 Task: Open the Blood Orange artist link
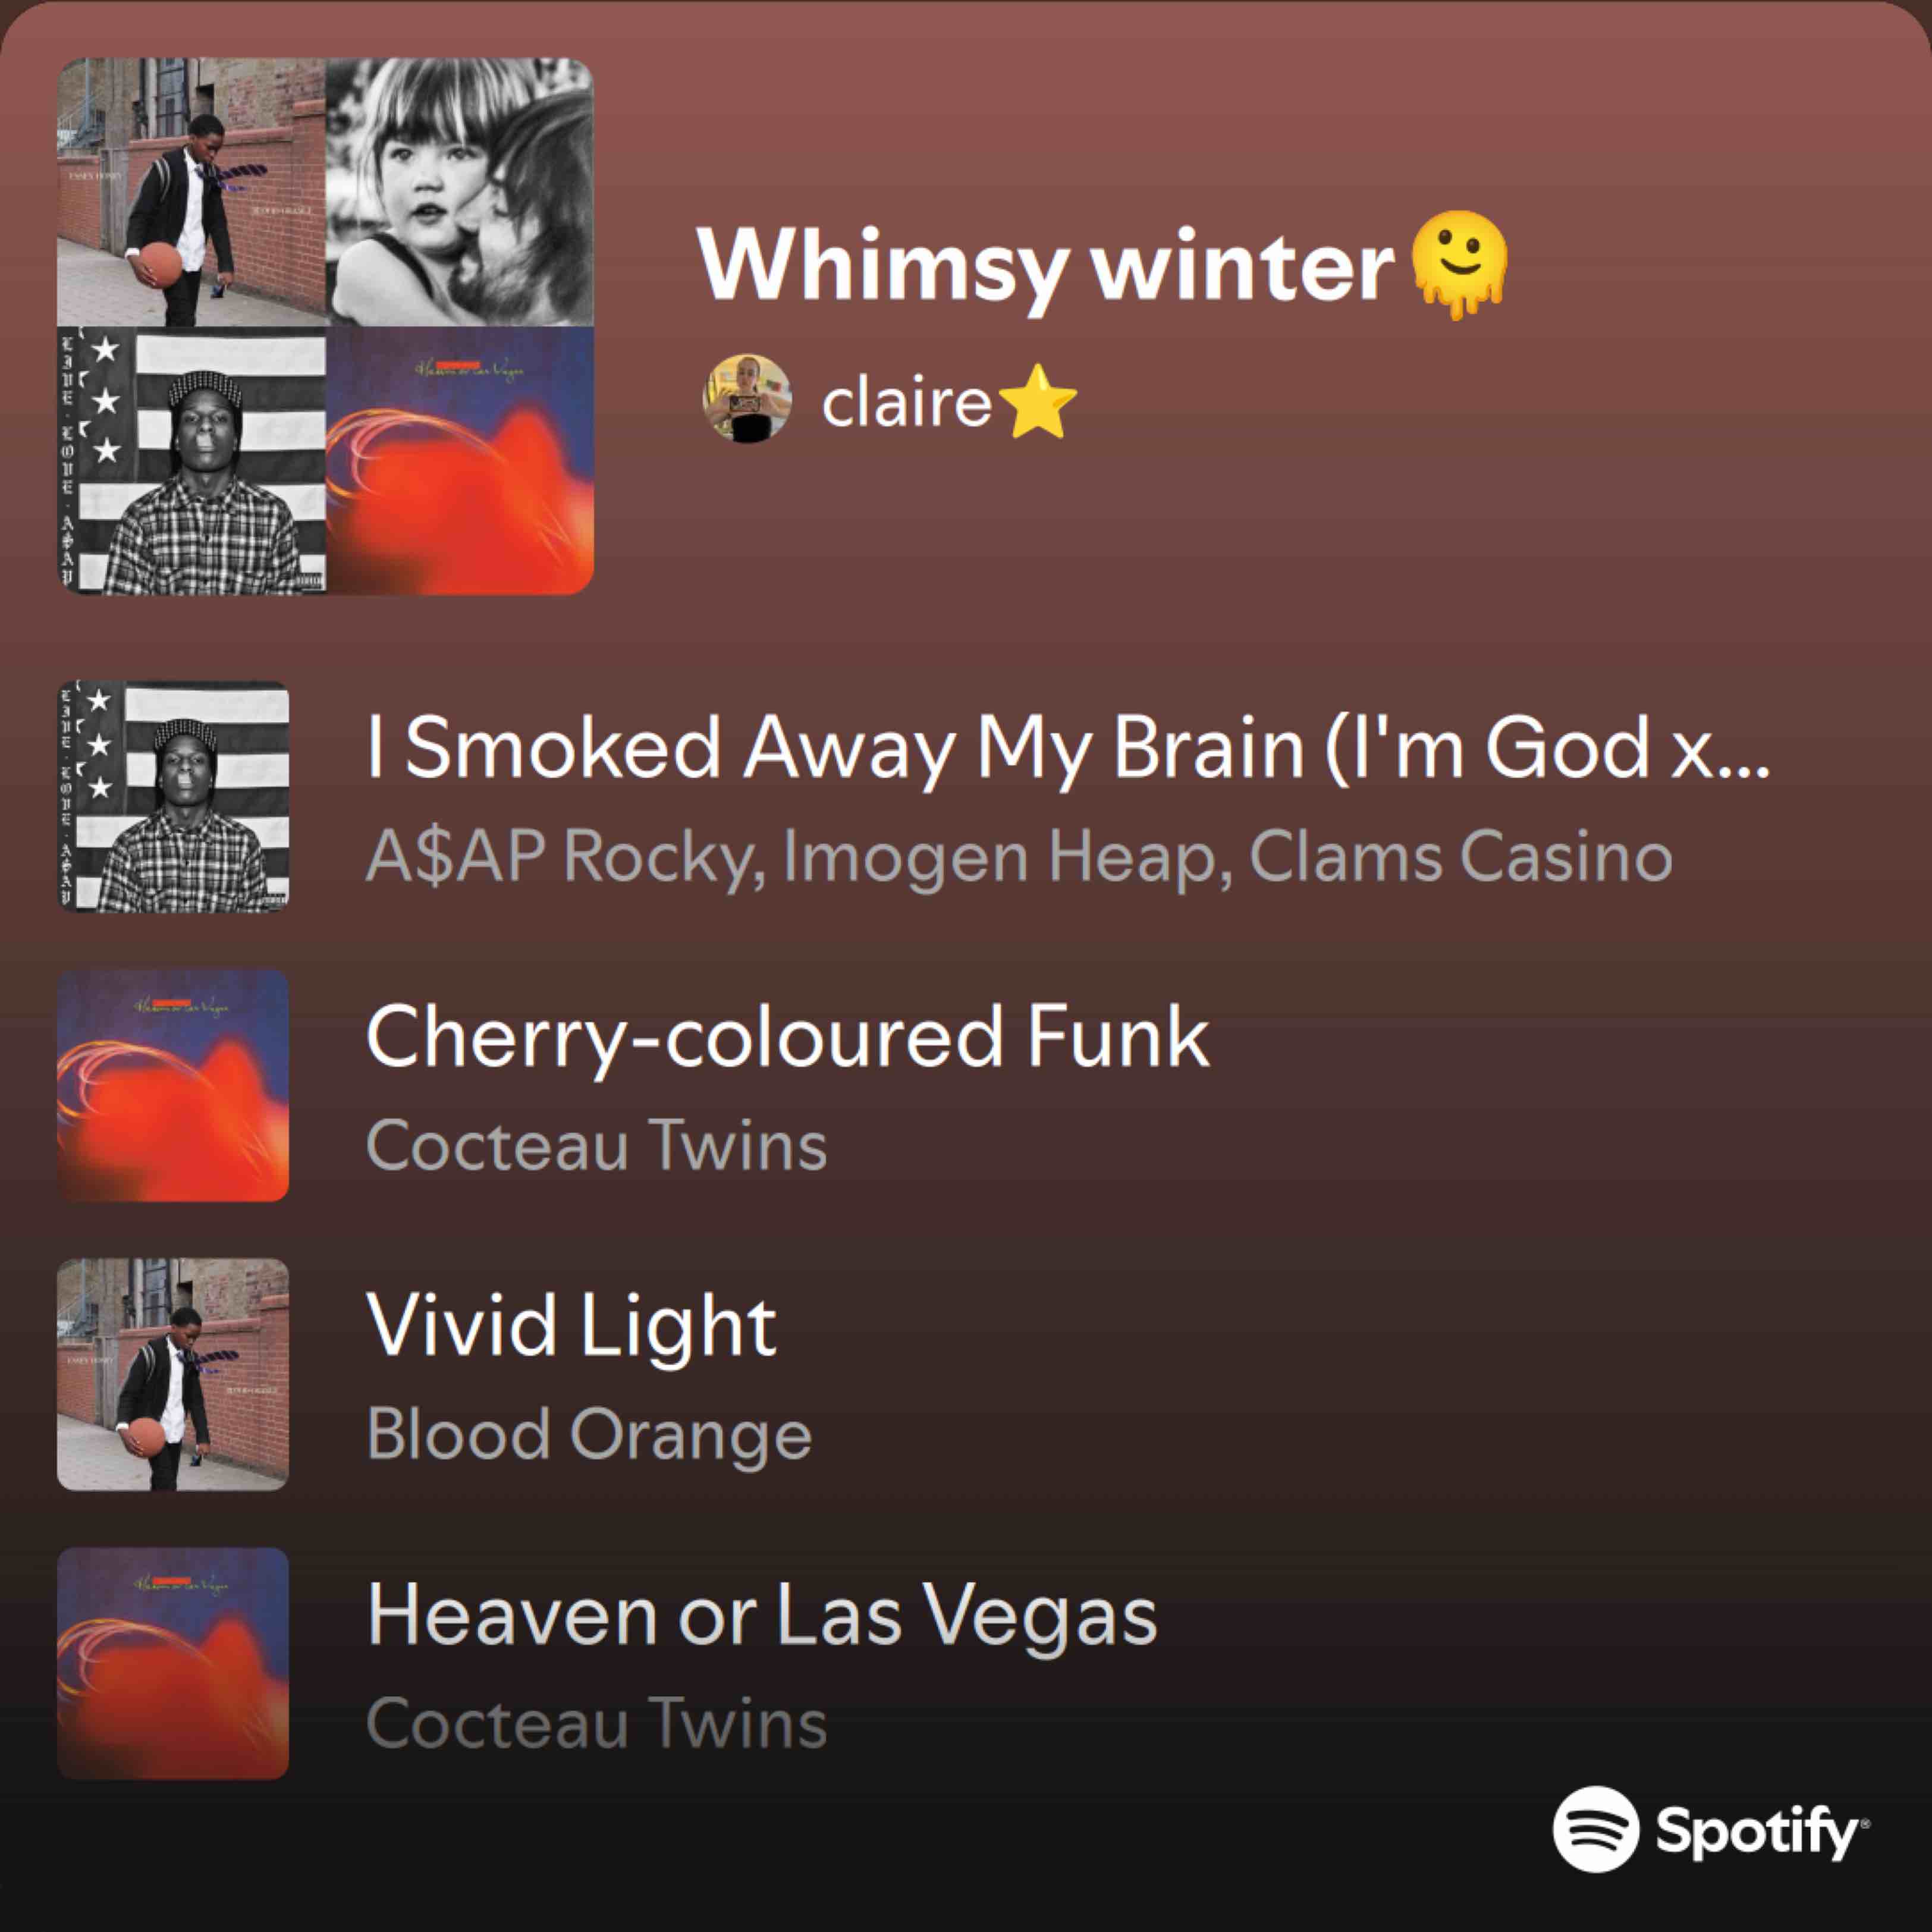coord(589,1435)
